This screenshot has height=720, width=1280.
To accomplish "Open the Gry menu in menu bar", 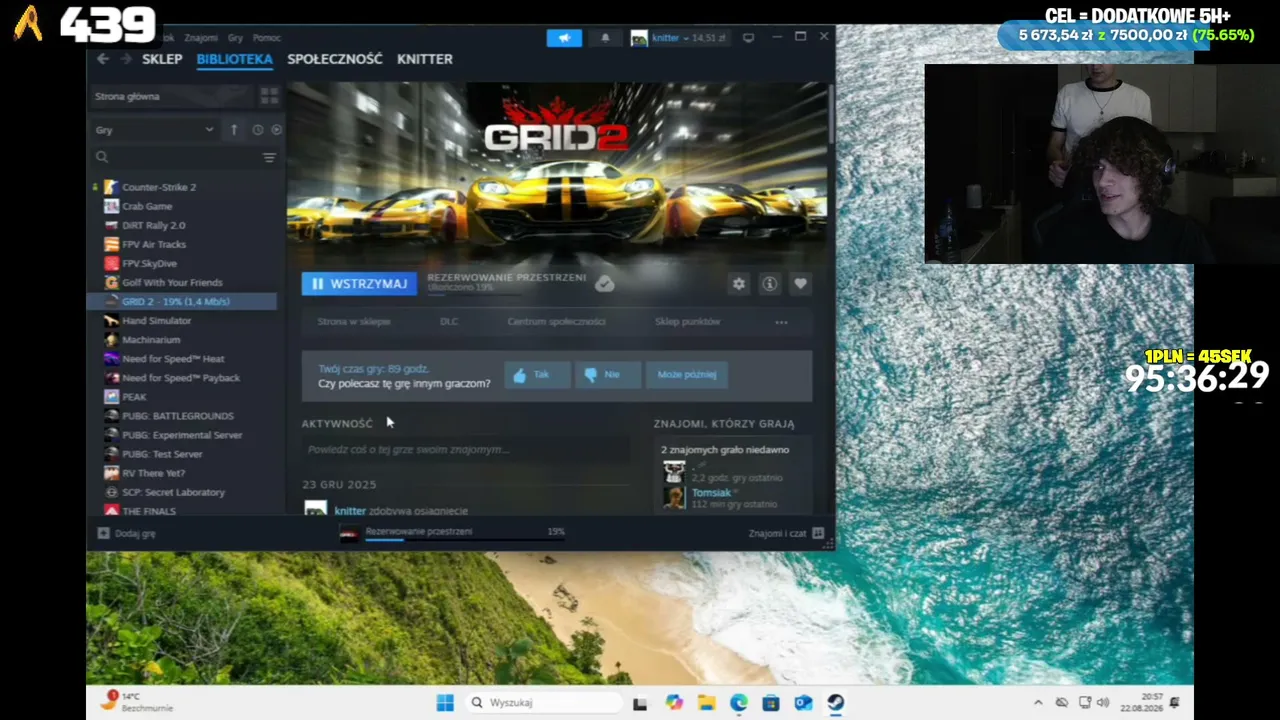I will pos(235,38).
